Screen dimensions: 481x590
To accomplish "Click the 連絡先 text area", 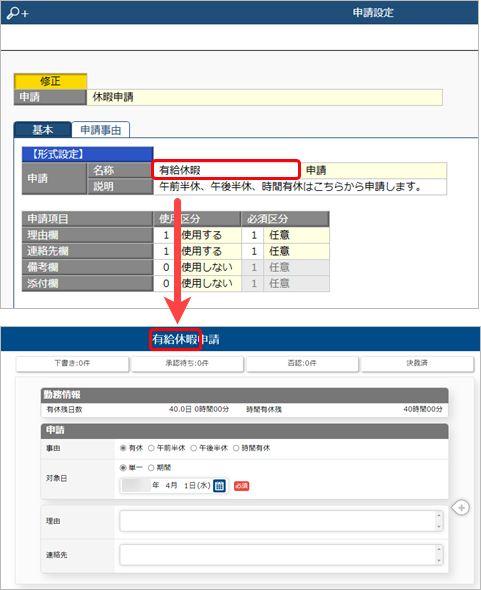I will click(x=281, y=555).
